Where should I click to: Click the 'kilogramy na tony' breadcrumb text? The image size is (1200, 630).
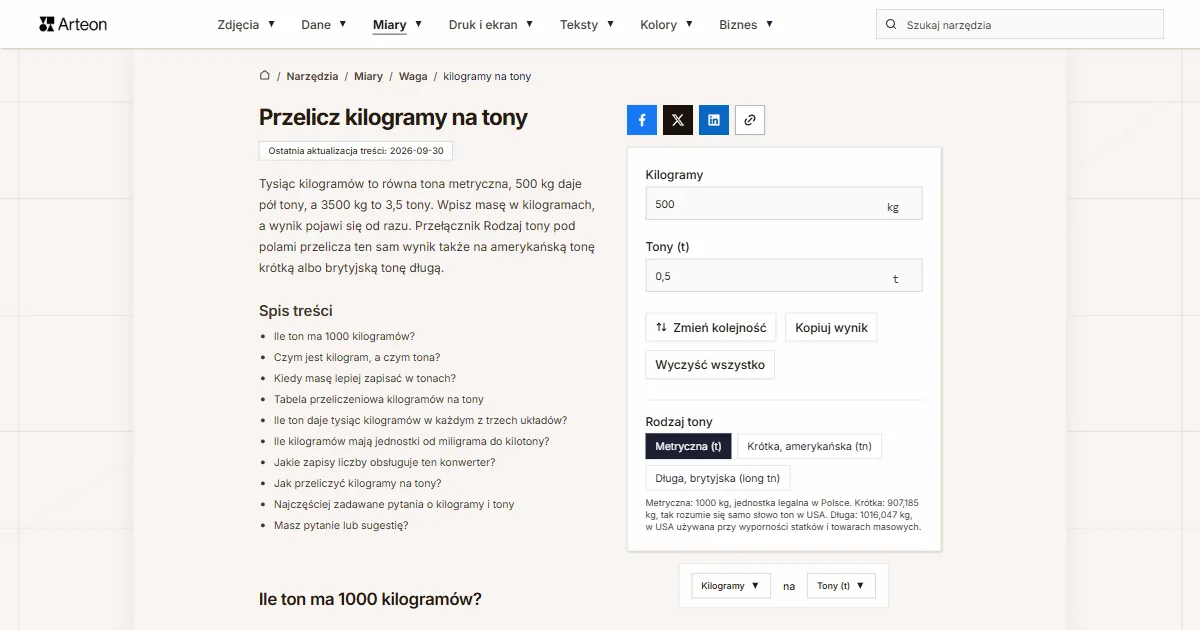coord(487,77)
